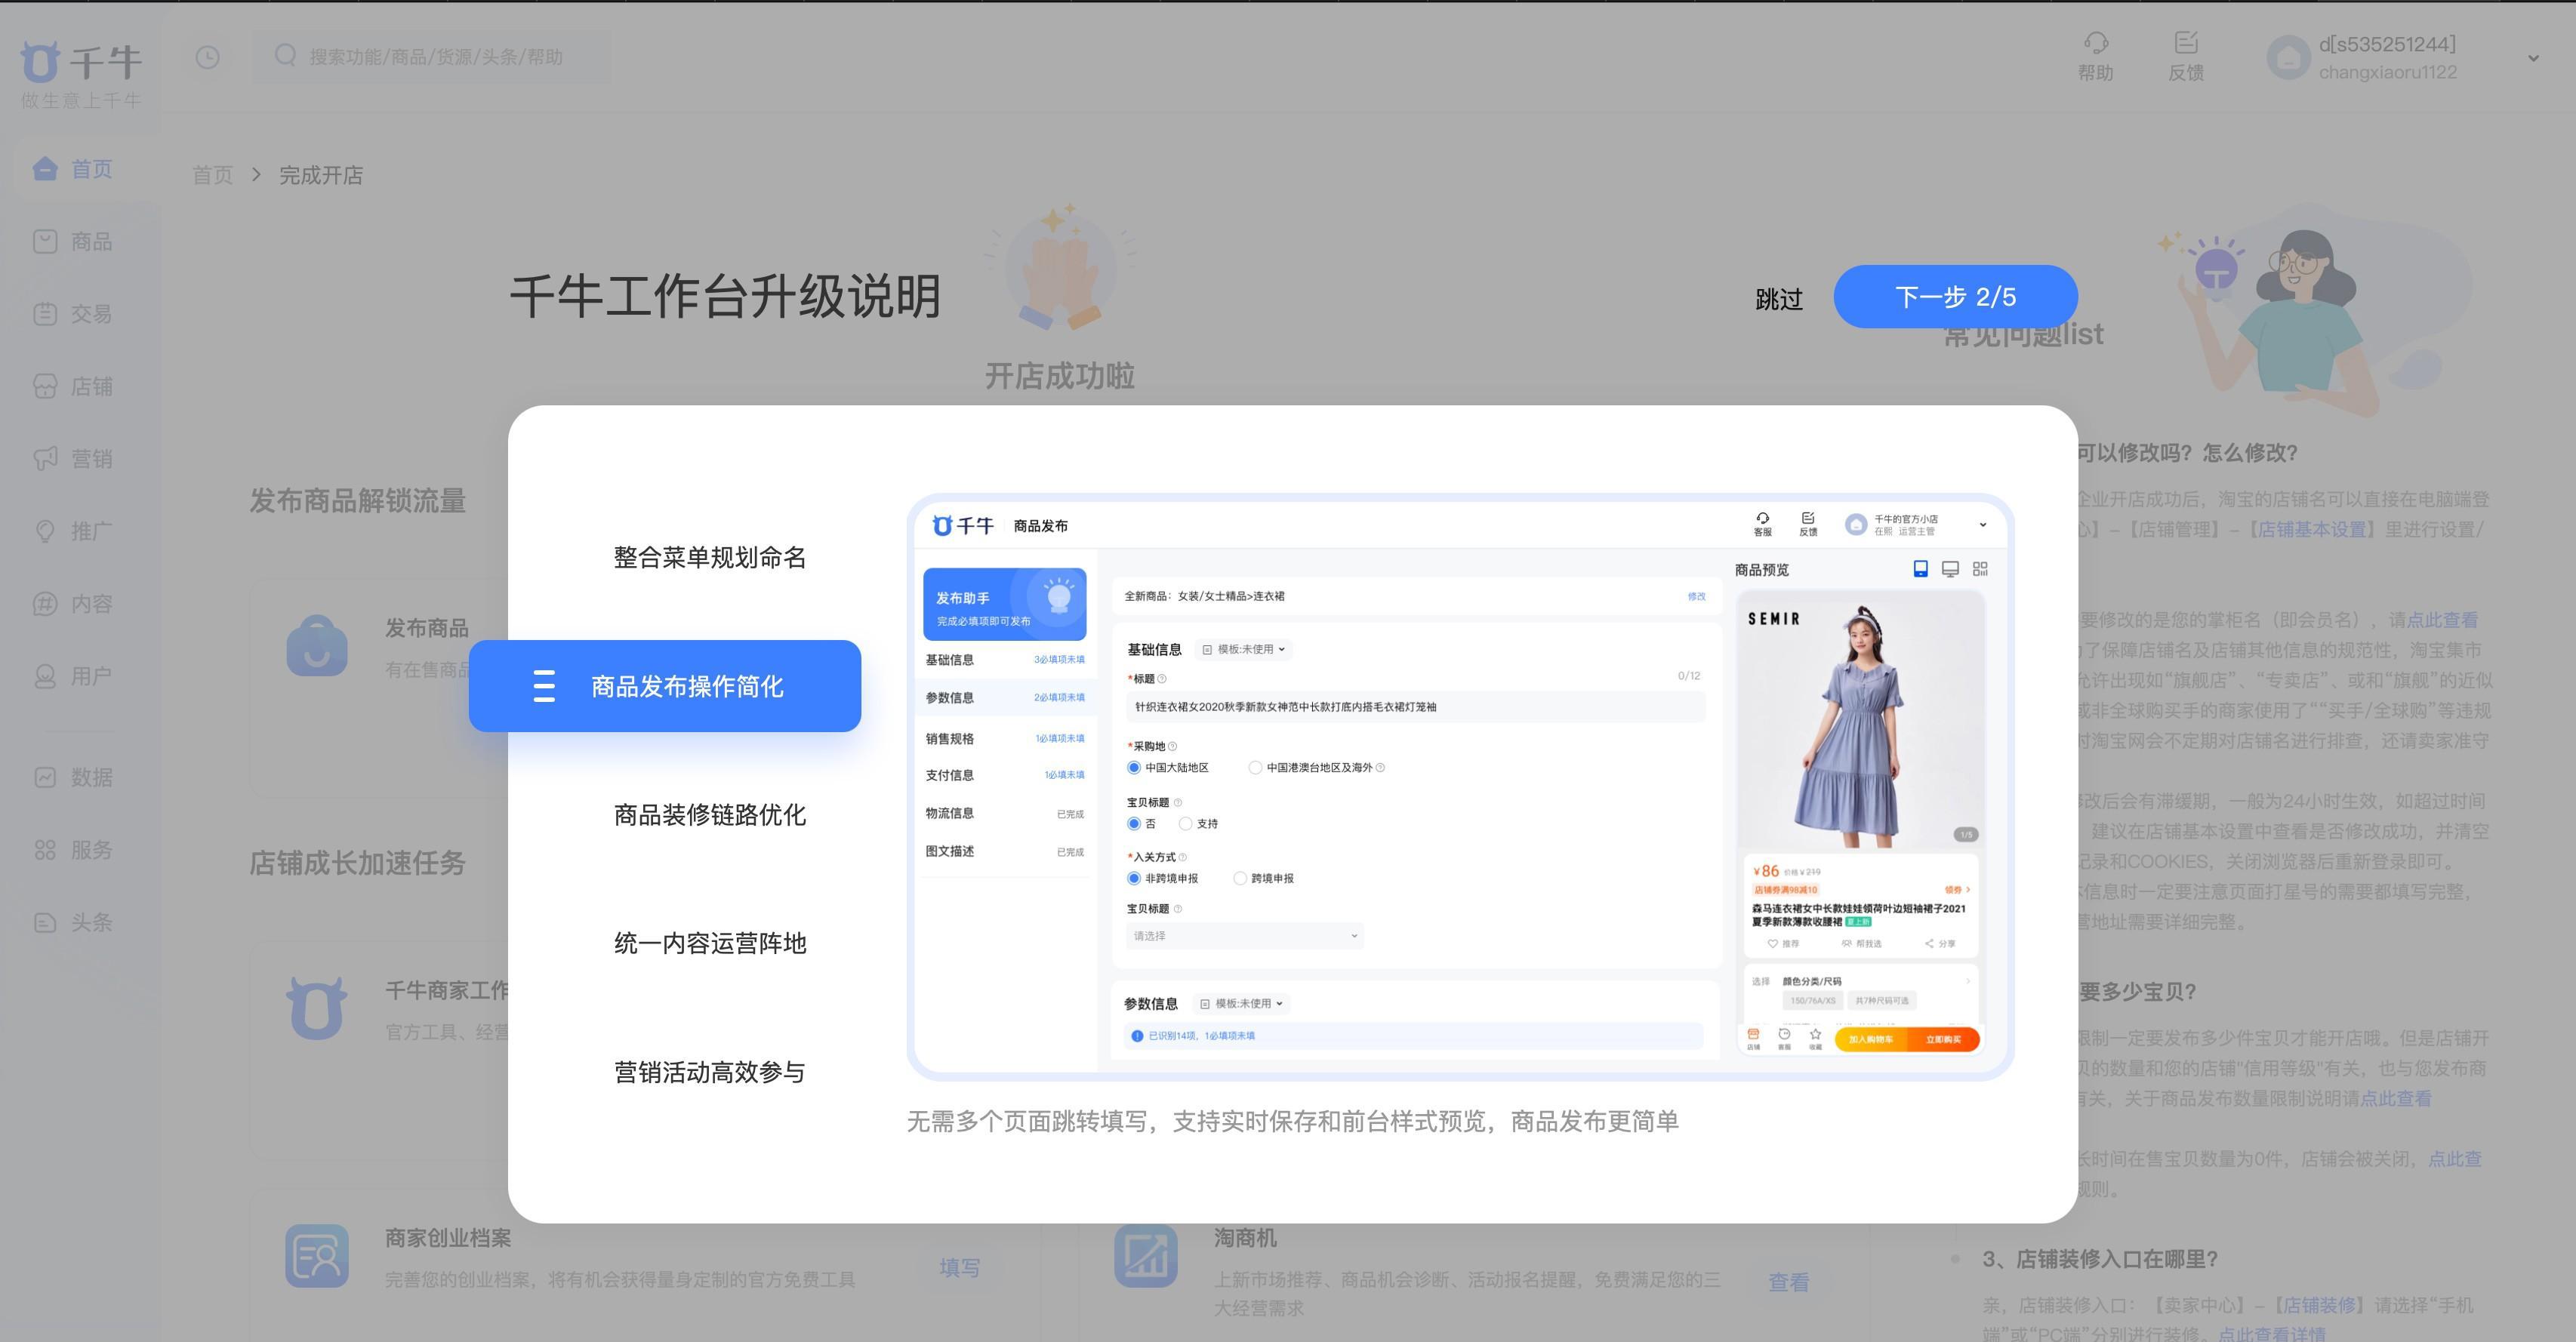Click 反馈 icon in preview header
This screenshot has height=1342, width=2576.
(1808, 524)
